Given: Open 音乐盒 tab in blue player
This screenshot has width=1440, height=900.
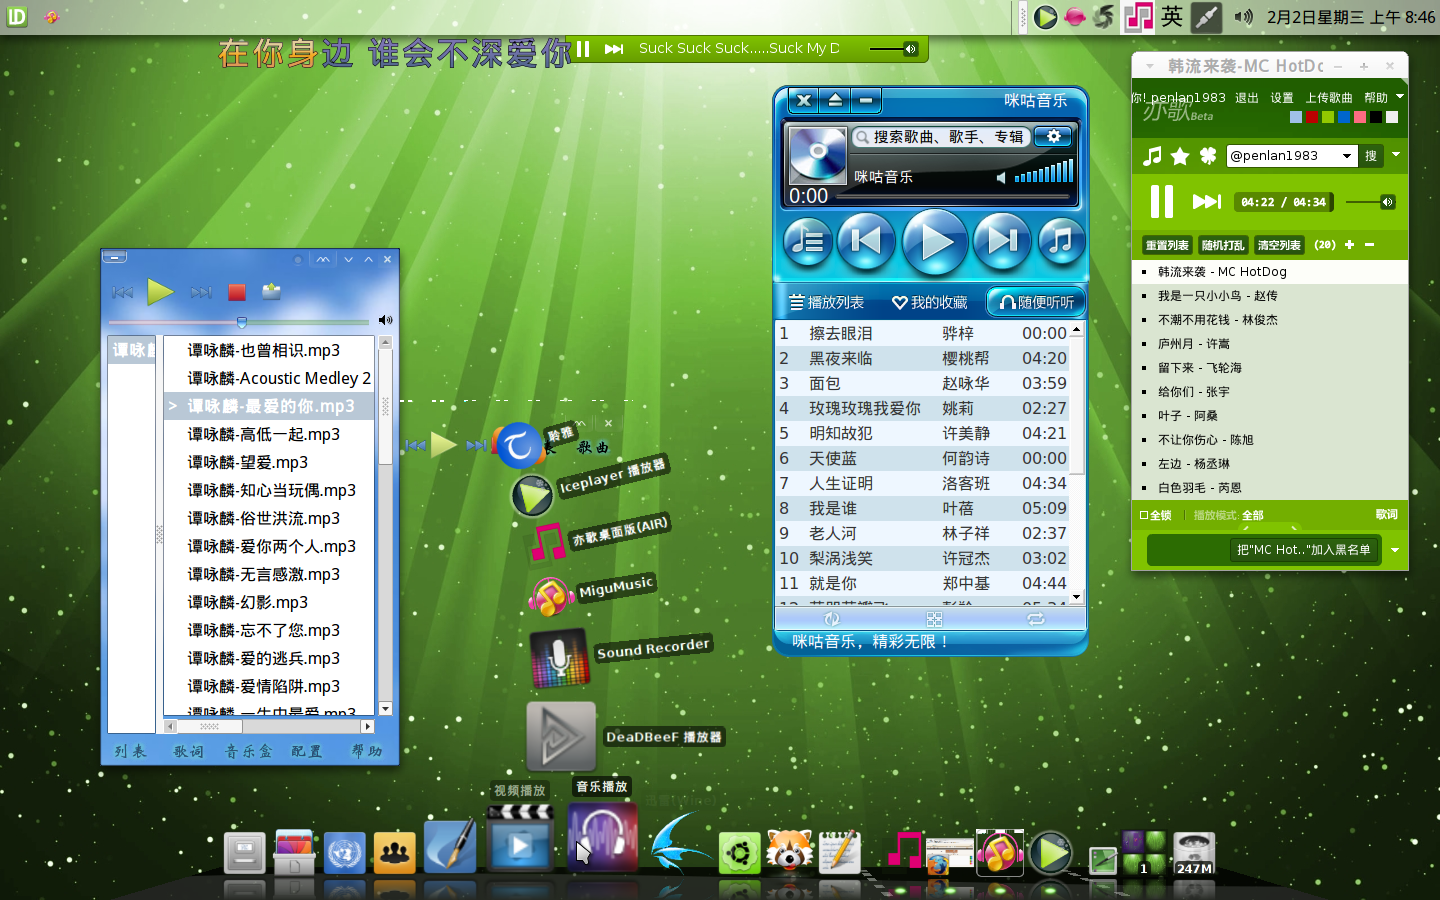Looking at the screenshot, I should point(248,751).
